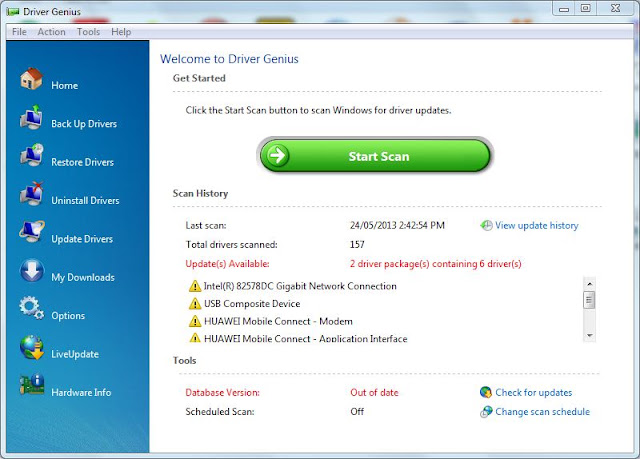Open Back Up Drivers from the sidebar
Image resolution: width=640 pixels, height=459 pixels.
[x=84, y=124]
